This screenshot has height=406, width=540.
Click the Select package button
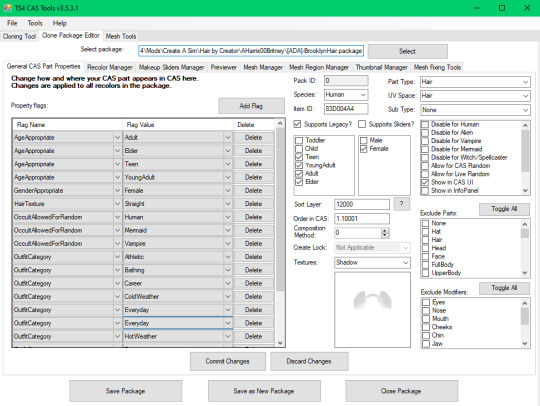(407, 51)
